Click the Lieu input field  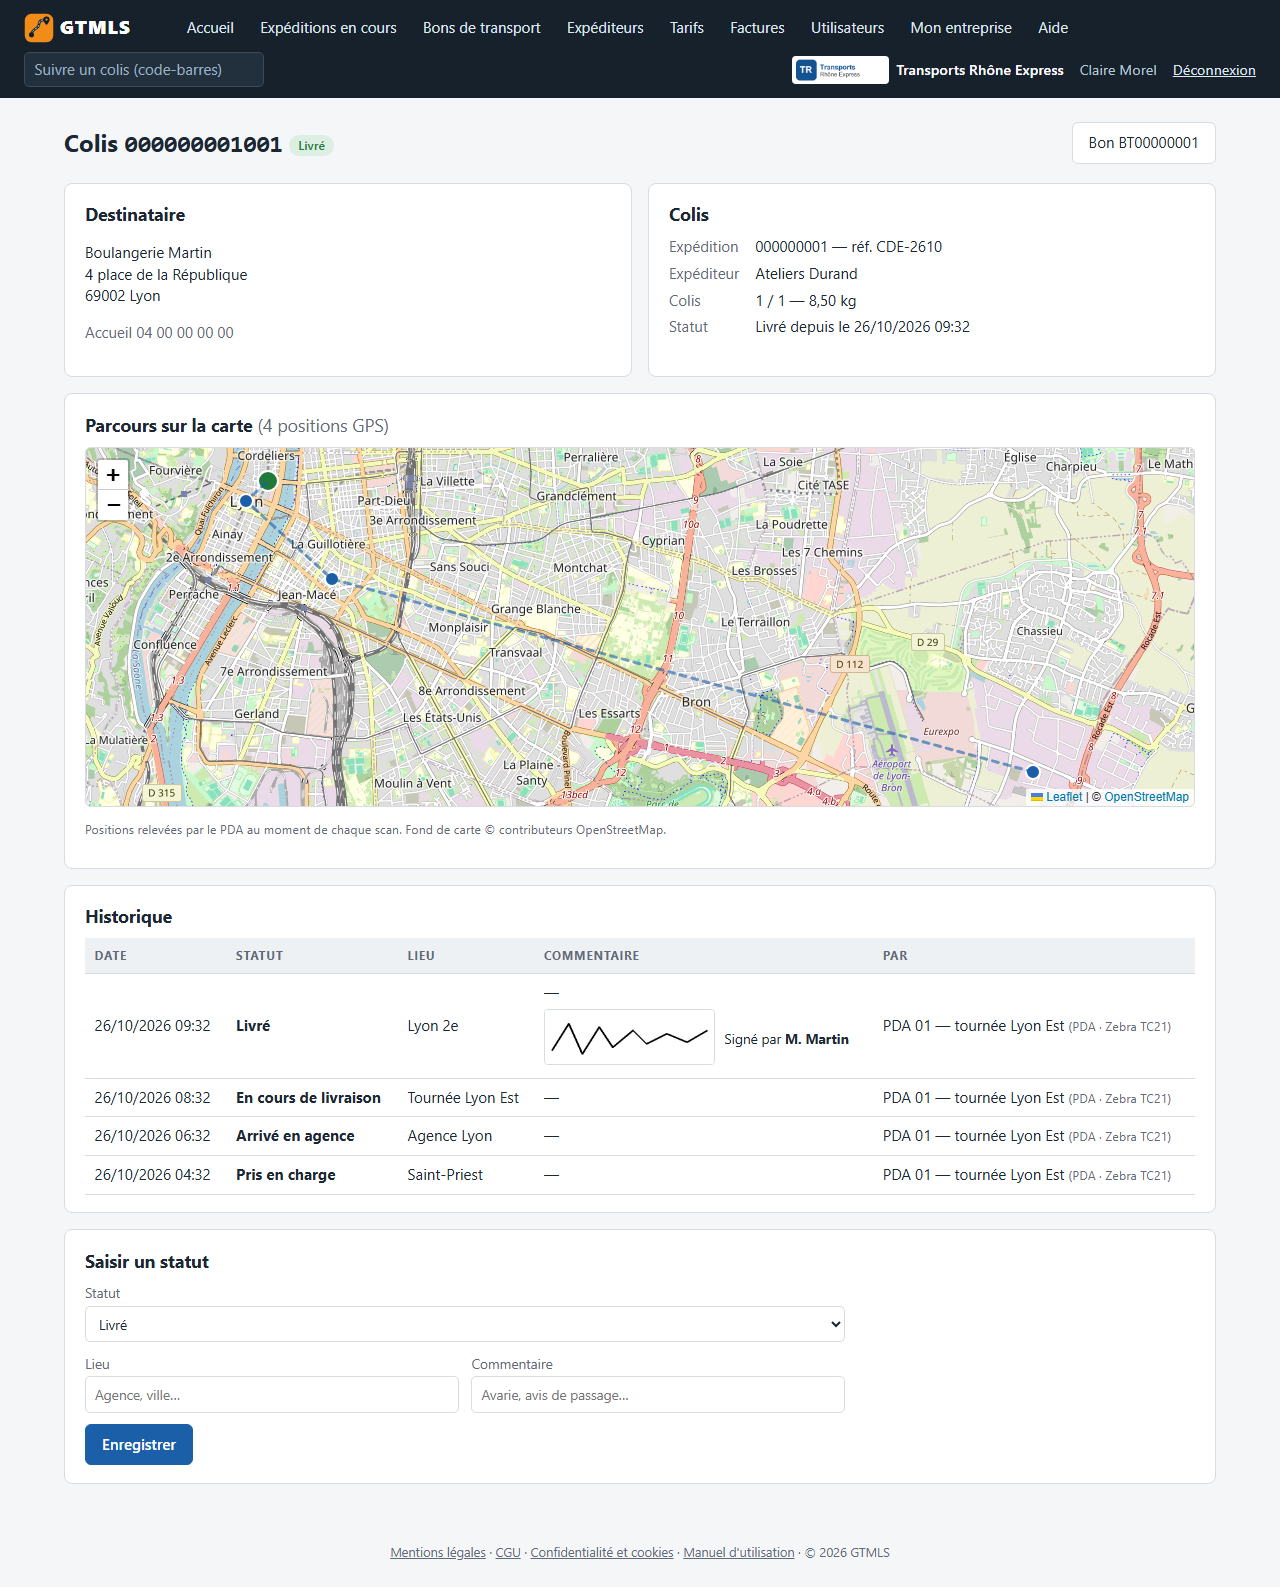(272, 1395)
